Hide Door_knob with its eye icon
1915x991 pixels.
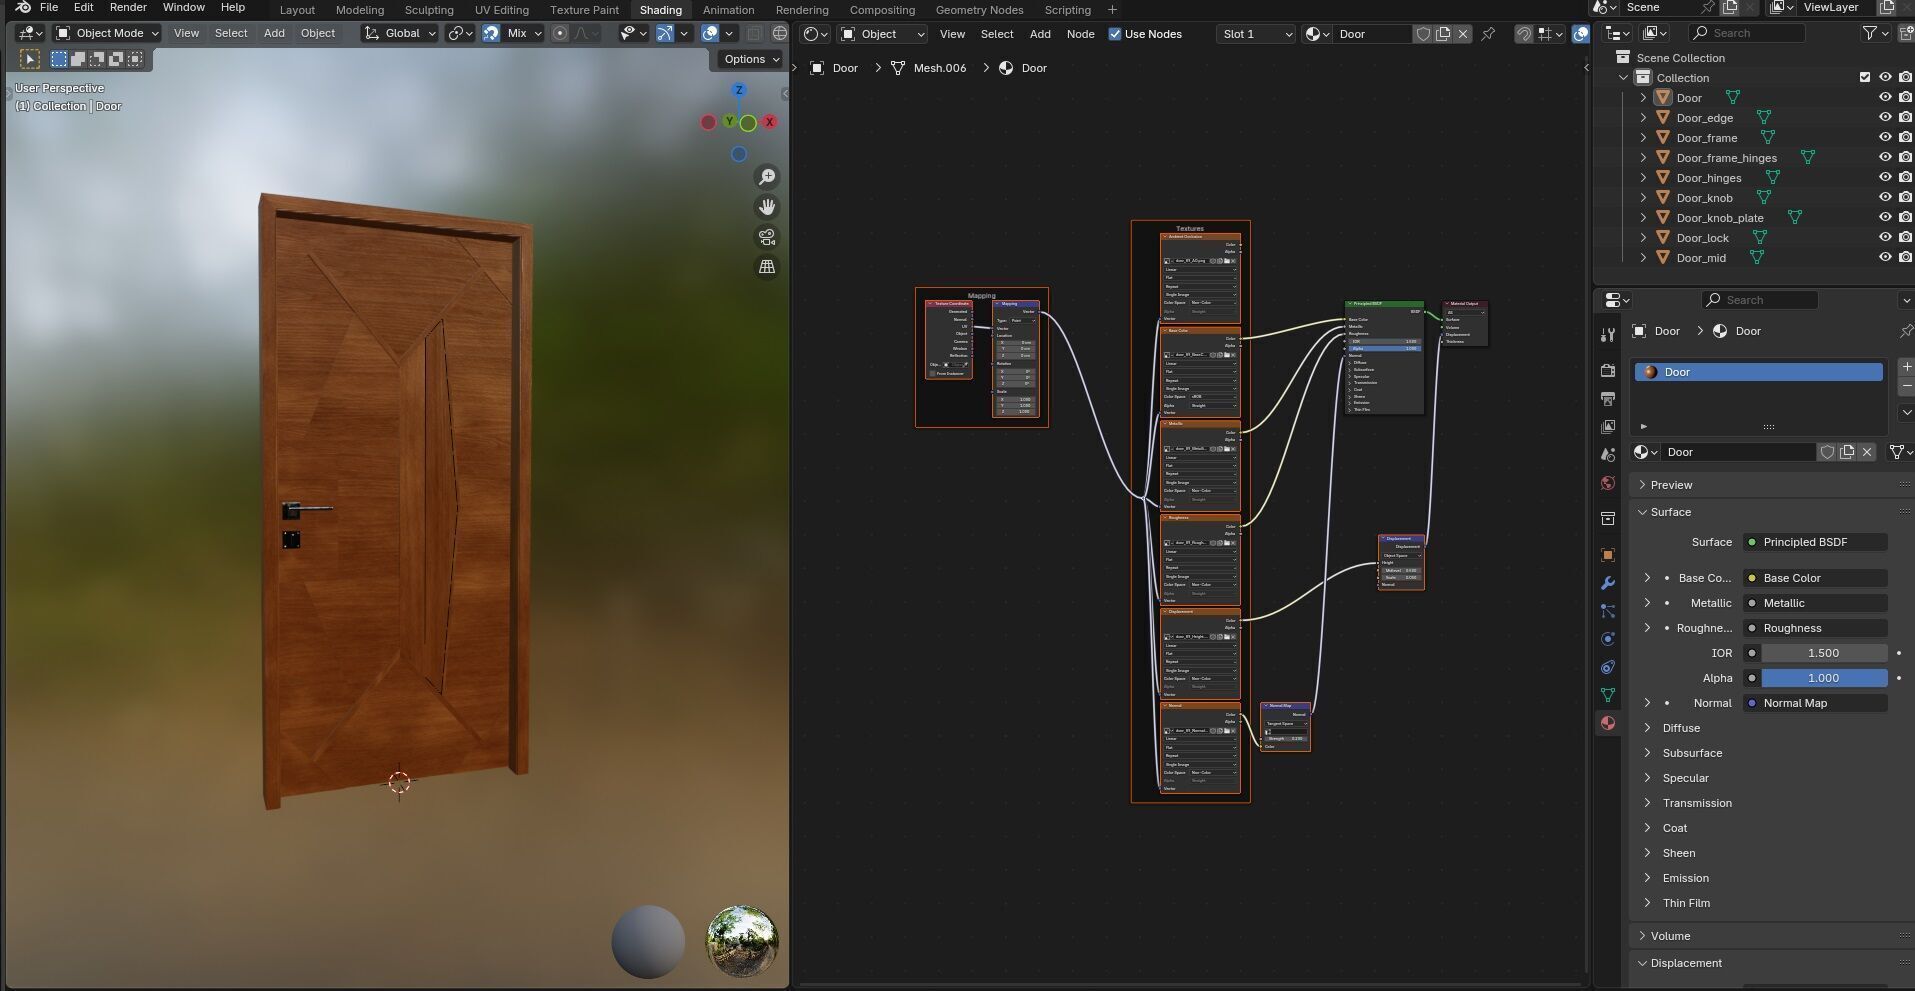point(1885,198)
